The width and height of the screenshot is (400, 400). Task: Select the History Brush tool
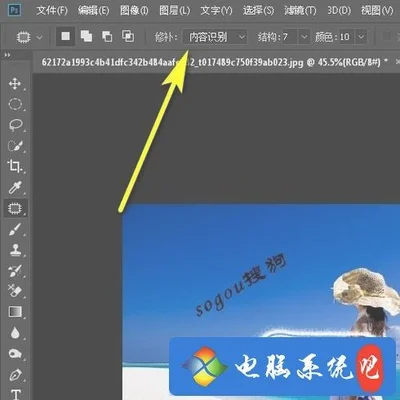[15, 271]
